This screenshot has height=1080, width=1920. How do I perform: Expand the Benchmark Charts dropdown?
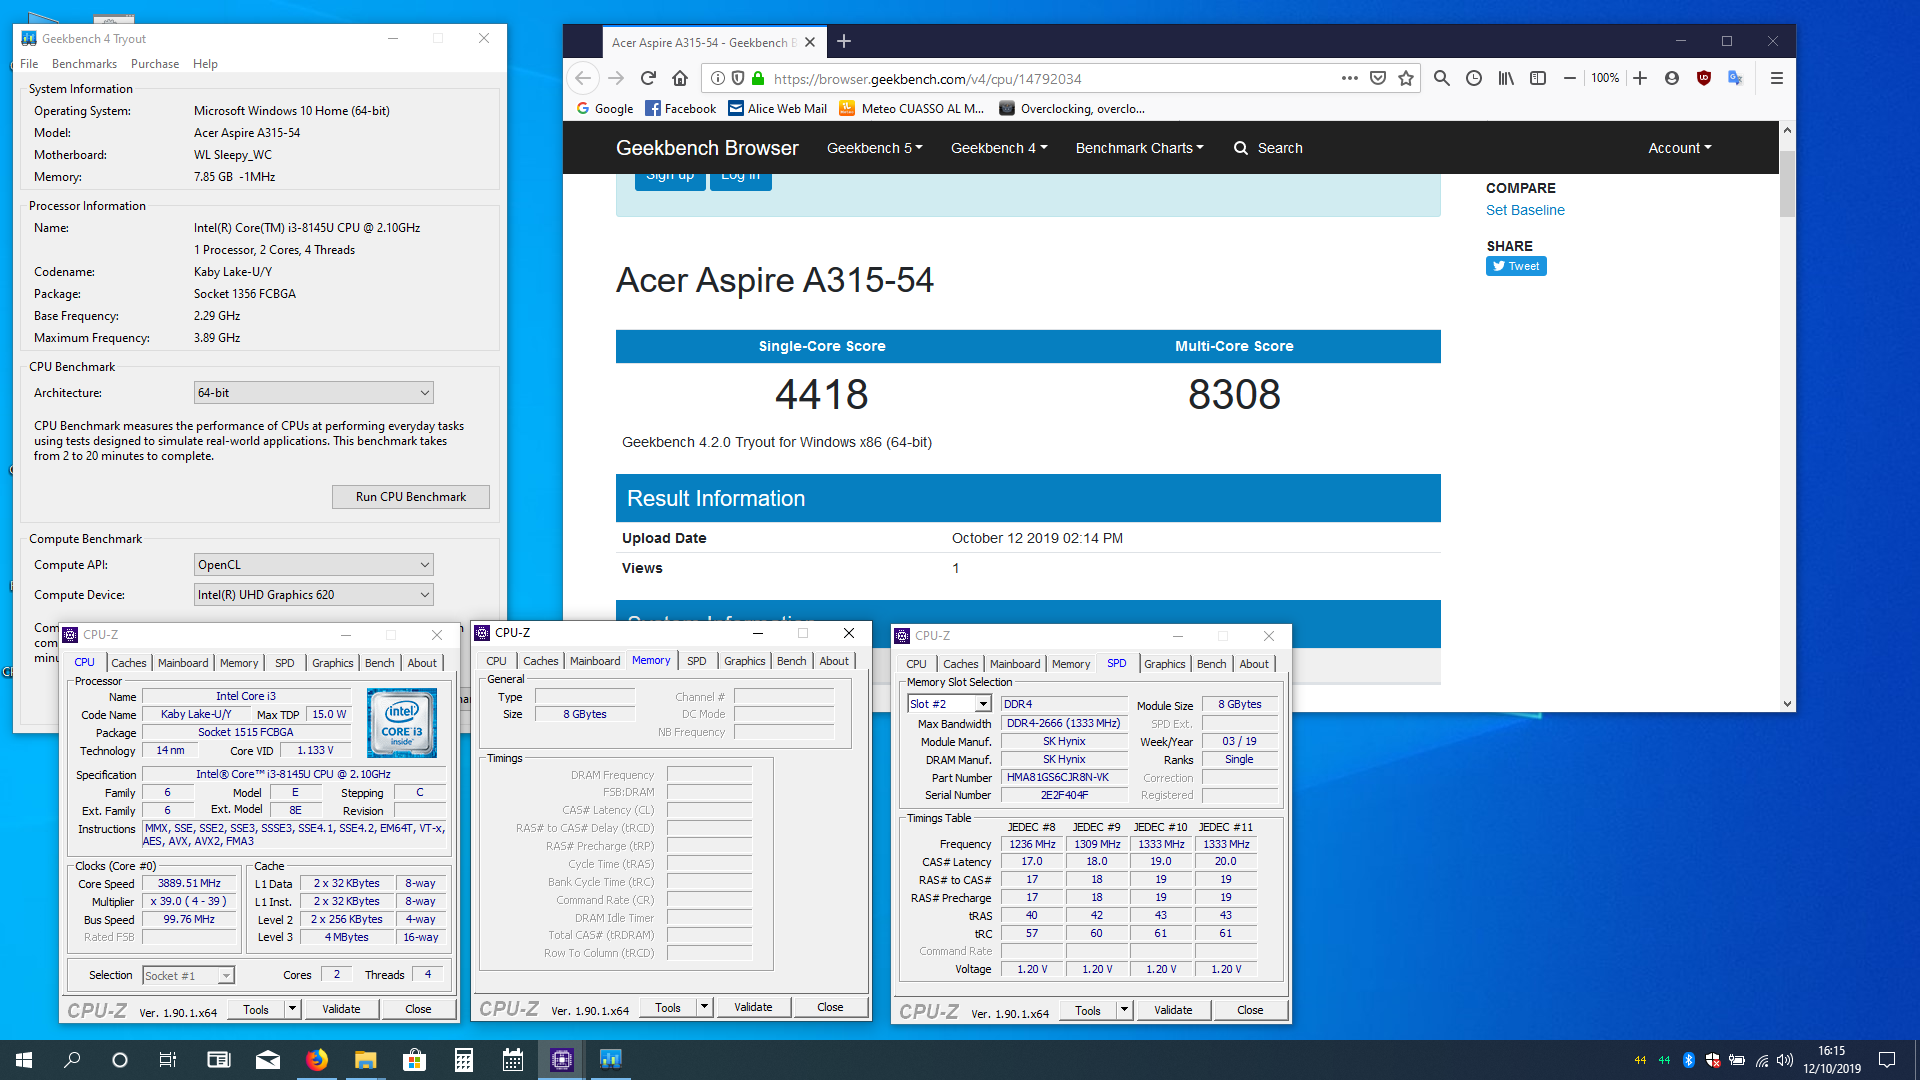[1139, 148]
